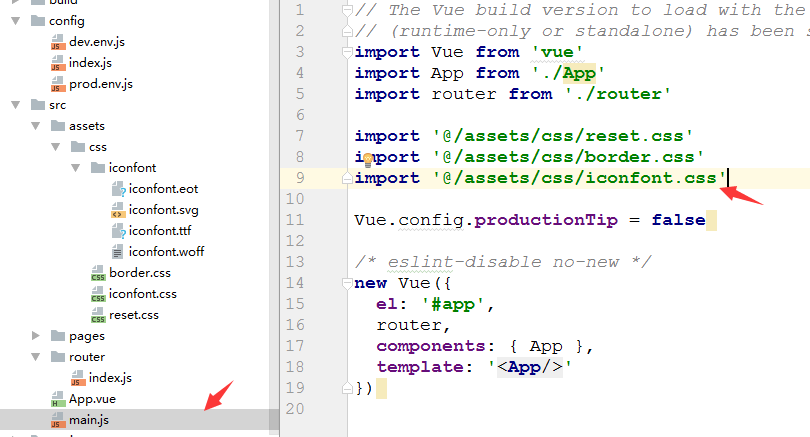Click the lightbulb intention icon on line 8
This screenshot has width=810, height=437.
pos(369,158)
